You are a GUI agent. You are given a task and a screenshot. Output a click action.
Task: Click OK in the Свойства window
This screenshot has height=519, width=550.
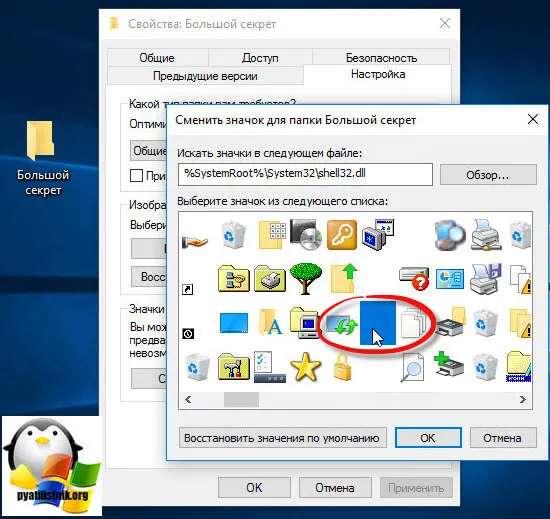coord(254,487)
